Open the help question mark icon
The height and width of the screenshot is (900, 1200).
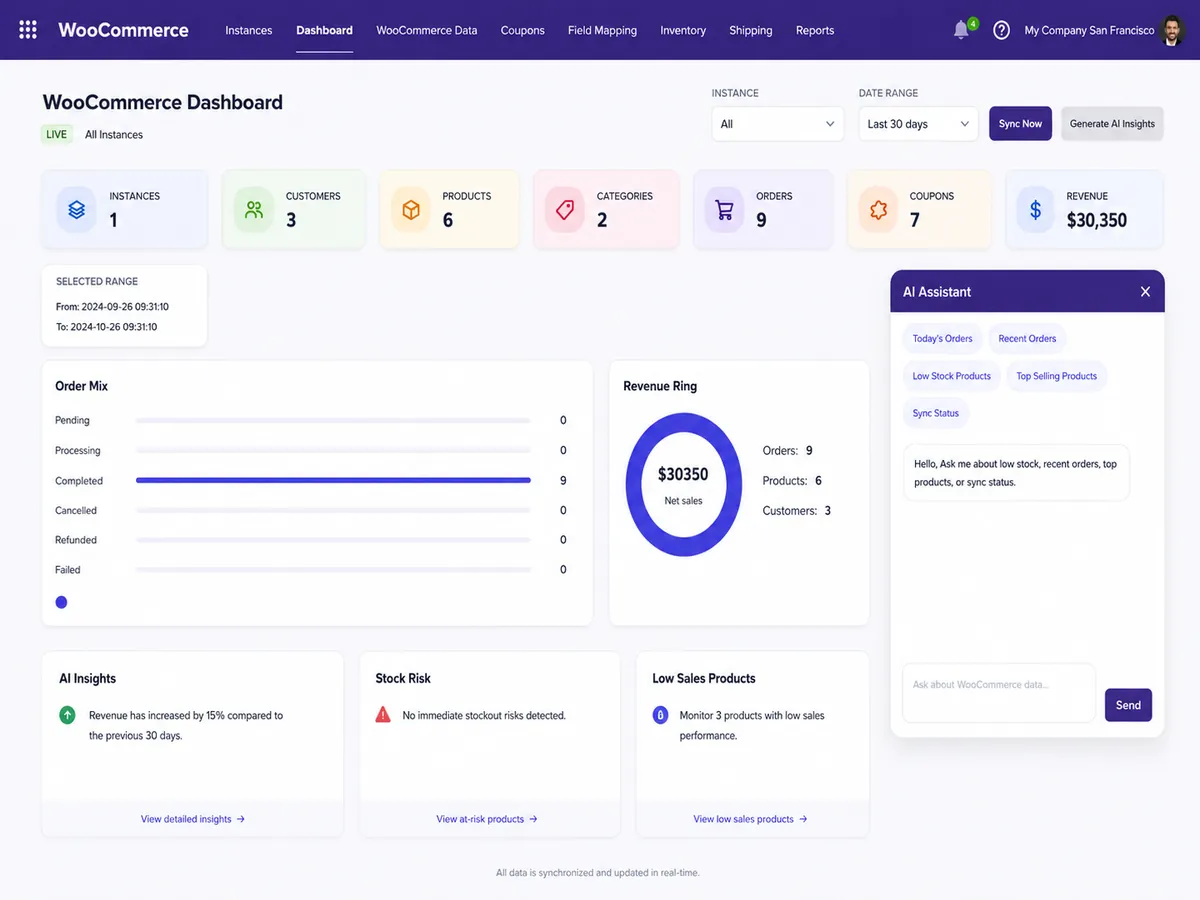click(x=1001, y=30)
